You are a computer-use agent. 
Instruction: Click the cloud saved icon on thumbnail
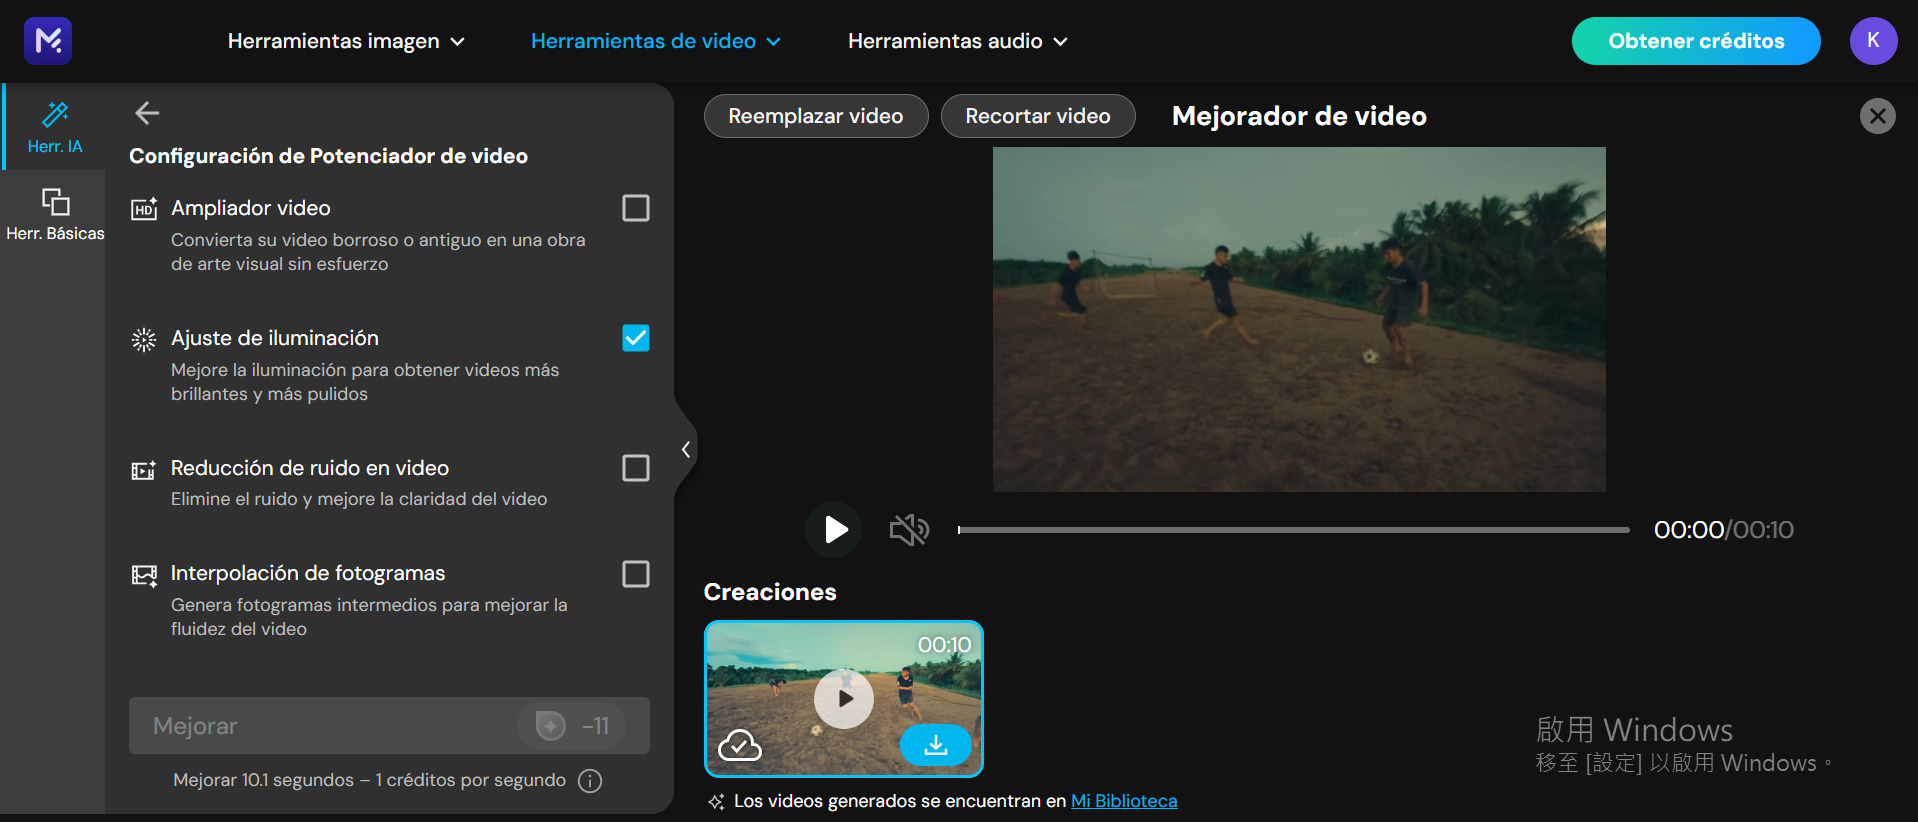coord(740,745)
